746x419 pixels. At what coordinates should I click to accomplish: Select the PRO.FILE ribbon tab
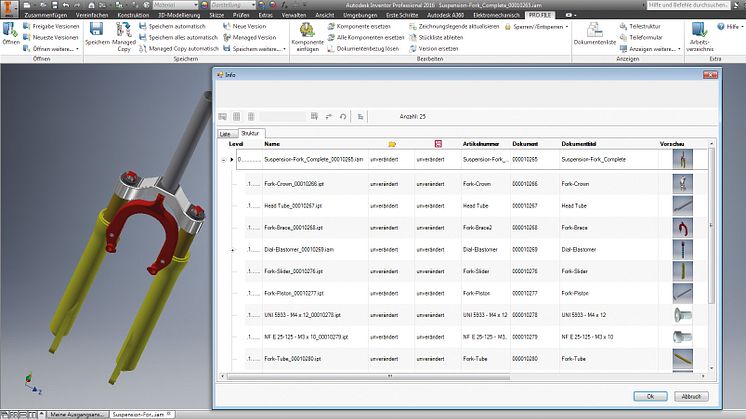pyautogui.click(x=540, y=15)
